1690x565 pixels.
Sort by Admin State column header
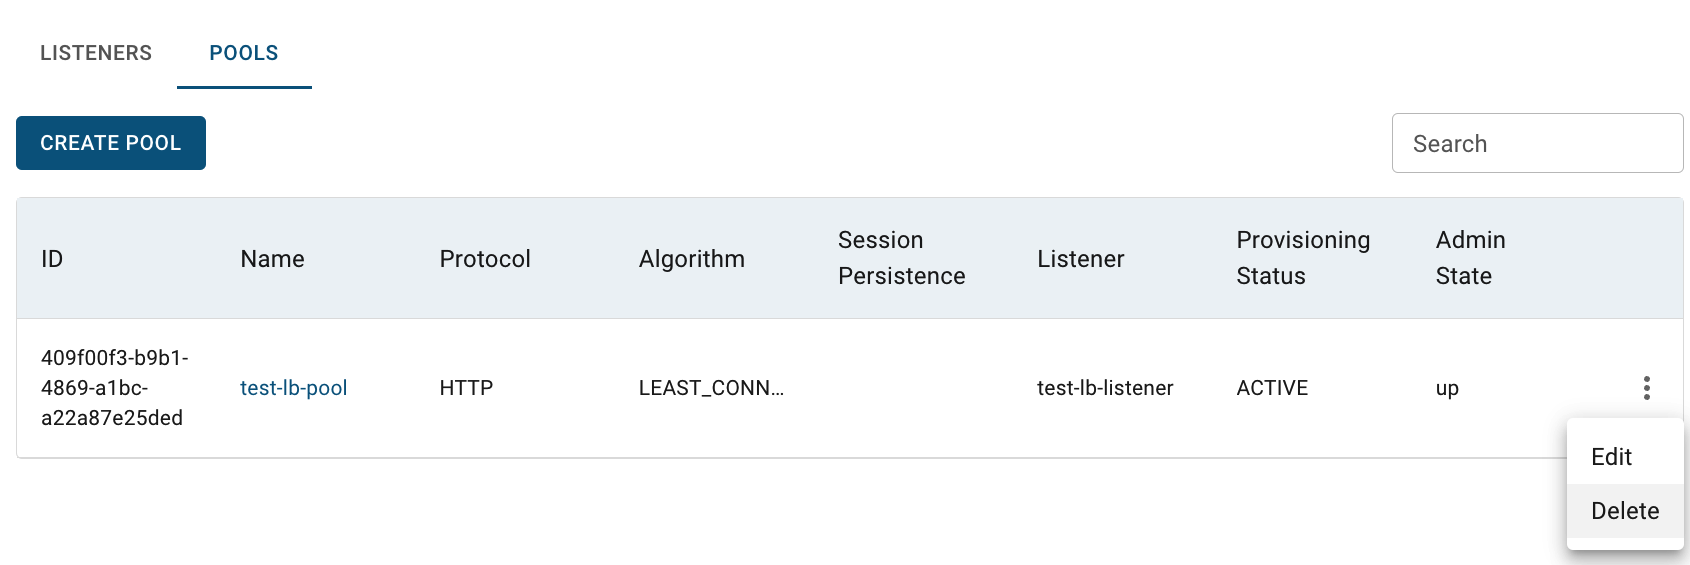click(x=1471, y=258)
